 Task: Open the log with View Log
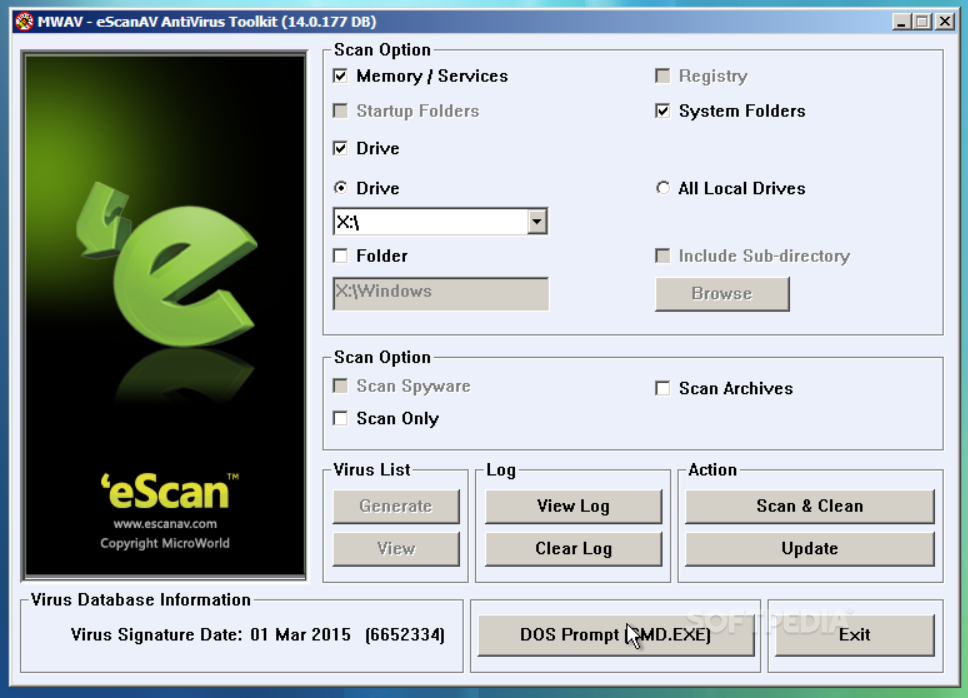(x=573, y=507)
